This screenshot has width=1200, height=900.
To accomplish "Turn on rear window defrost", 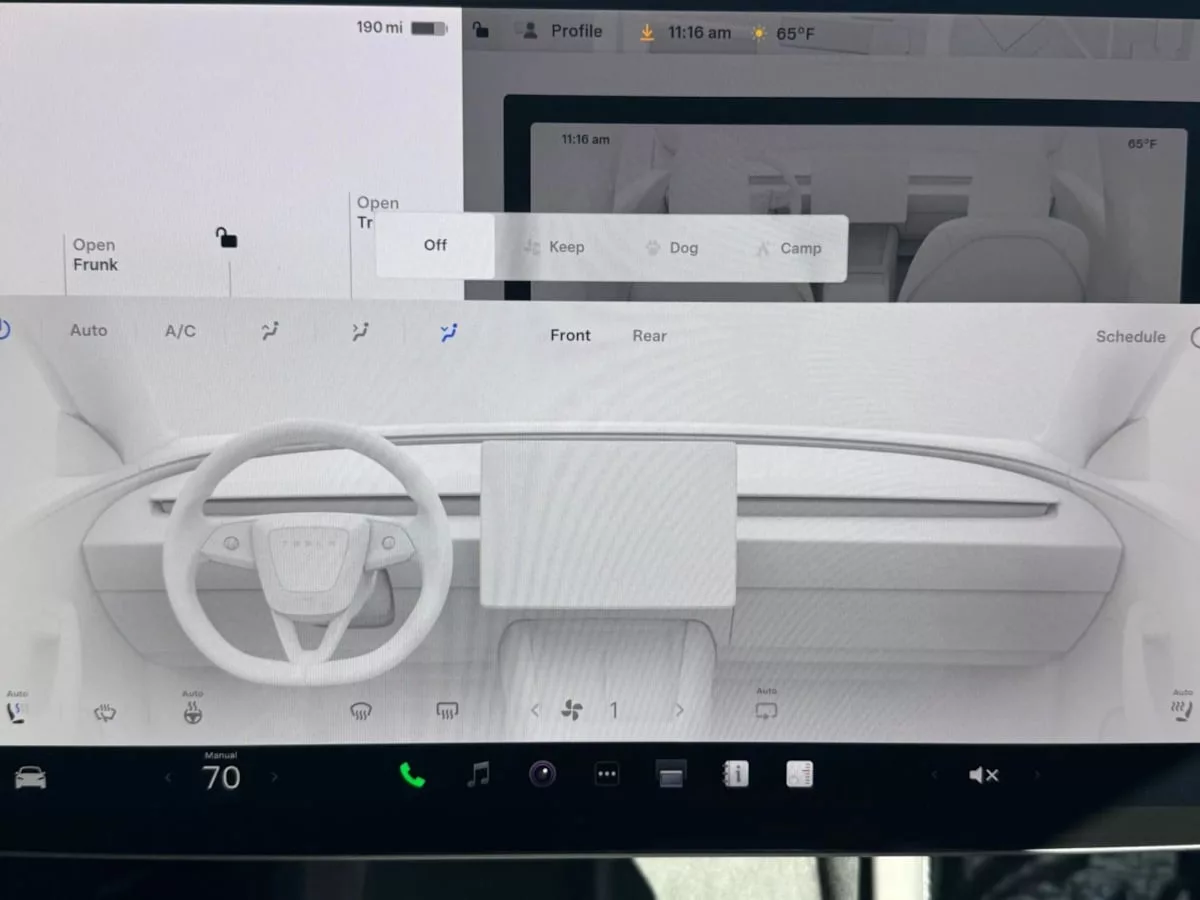I will [447, 711].
